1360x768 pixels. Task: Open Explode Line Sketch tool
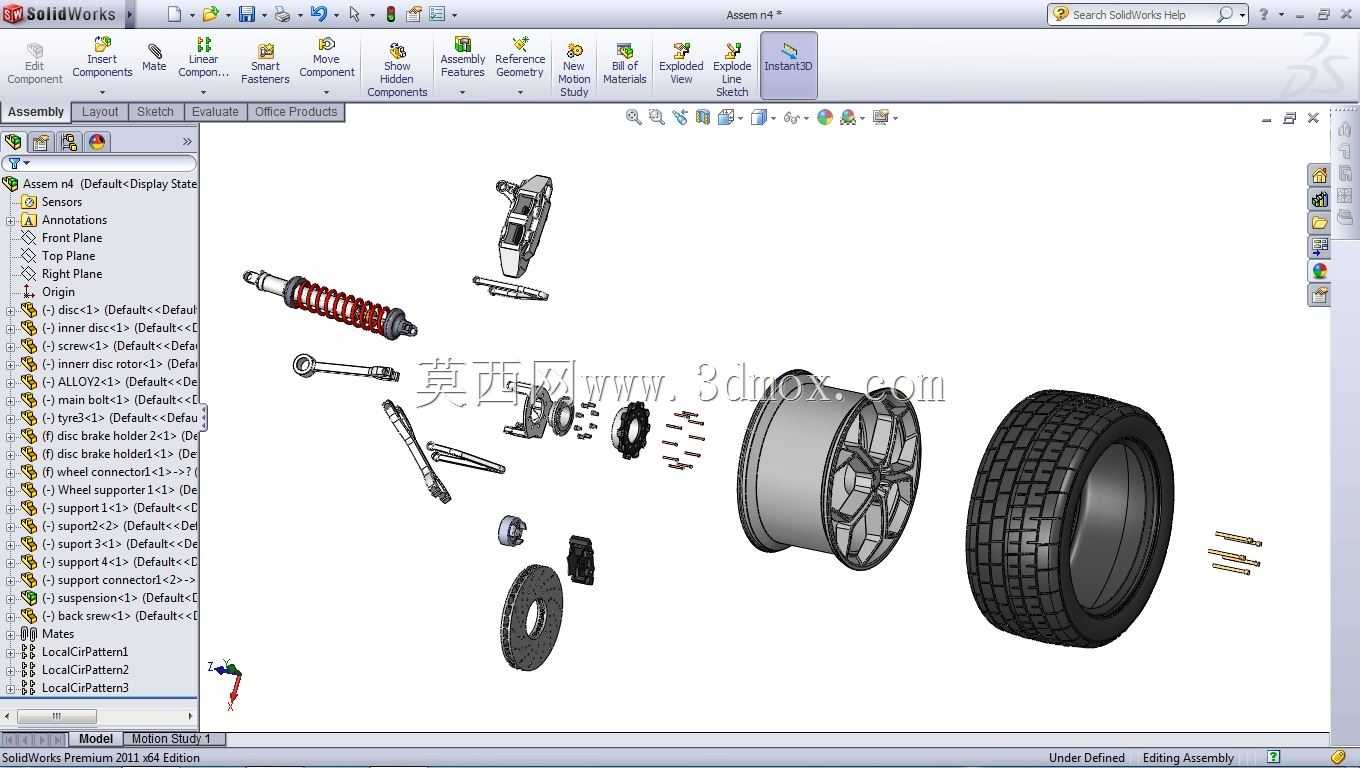point(732,70)
